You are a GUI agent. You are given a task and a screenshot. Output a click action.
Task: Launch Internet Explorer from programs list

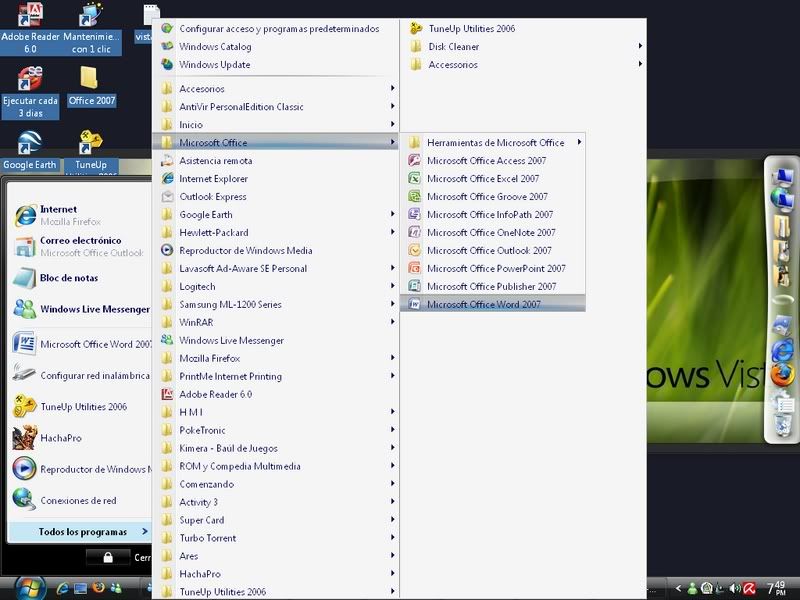(276, 179)
